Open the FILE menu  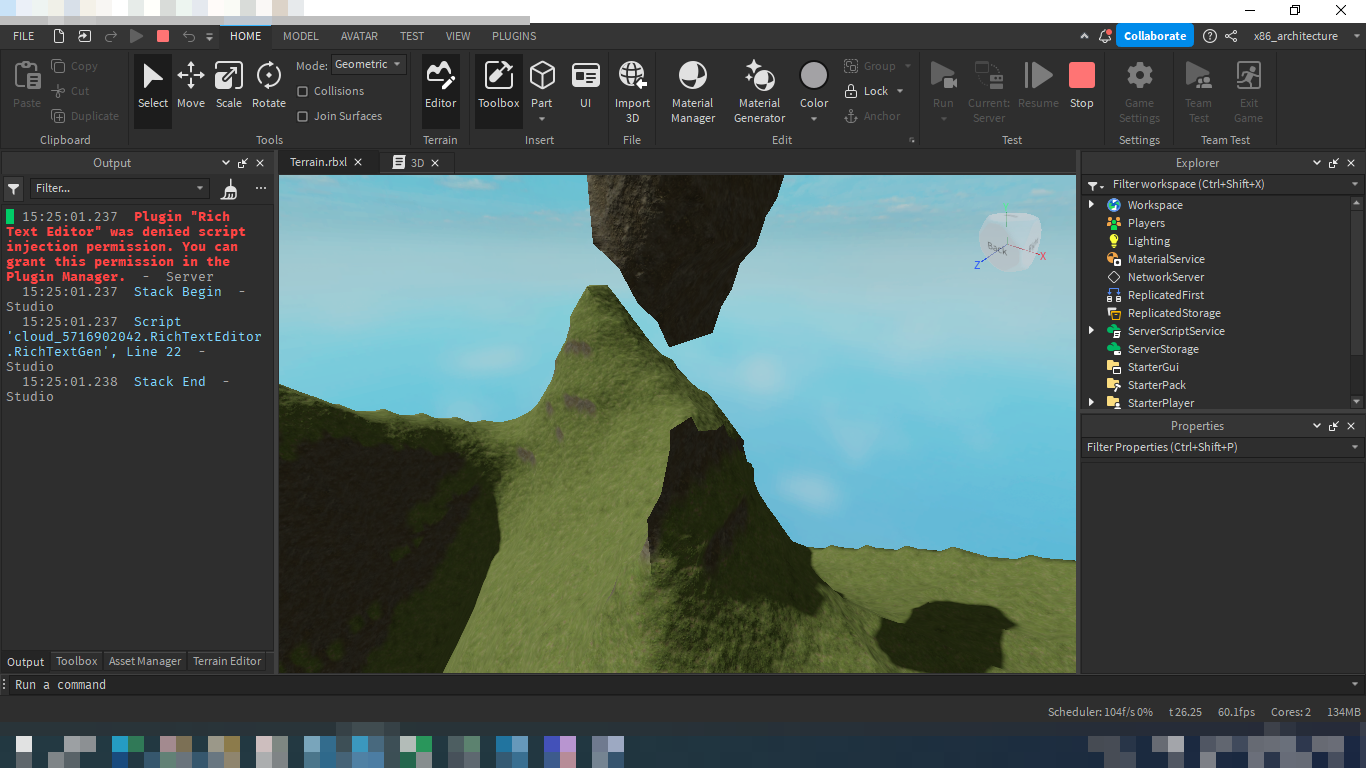(24, 36)
